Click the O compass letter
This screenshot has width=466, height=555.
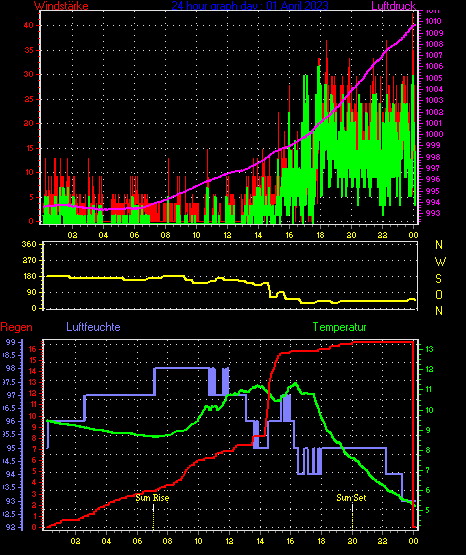pos(439,294)
